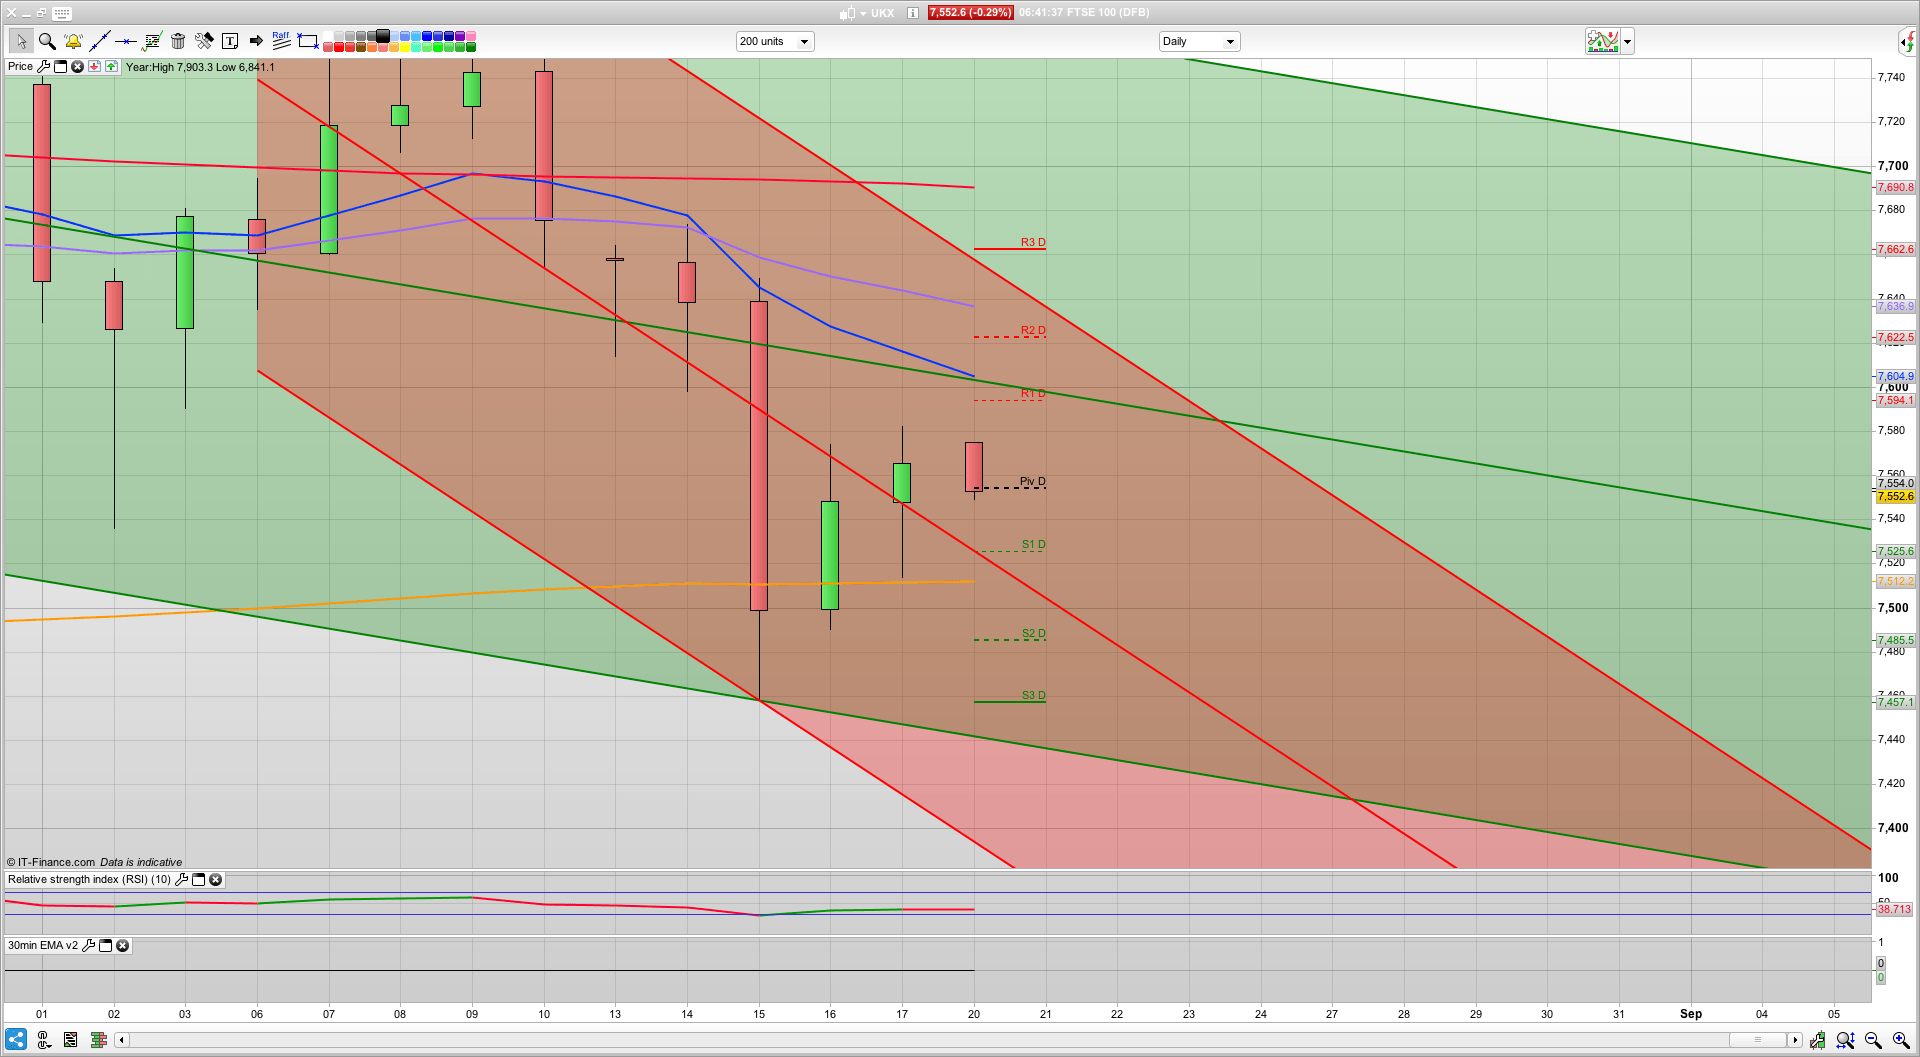Click the auto-zoom magnifier icon
The width and height of the screenshot is (1920, 1057).
coord(1845,1040)
